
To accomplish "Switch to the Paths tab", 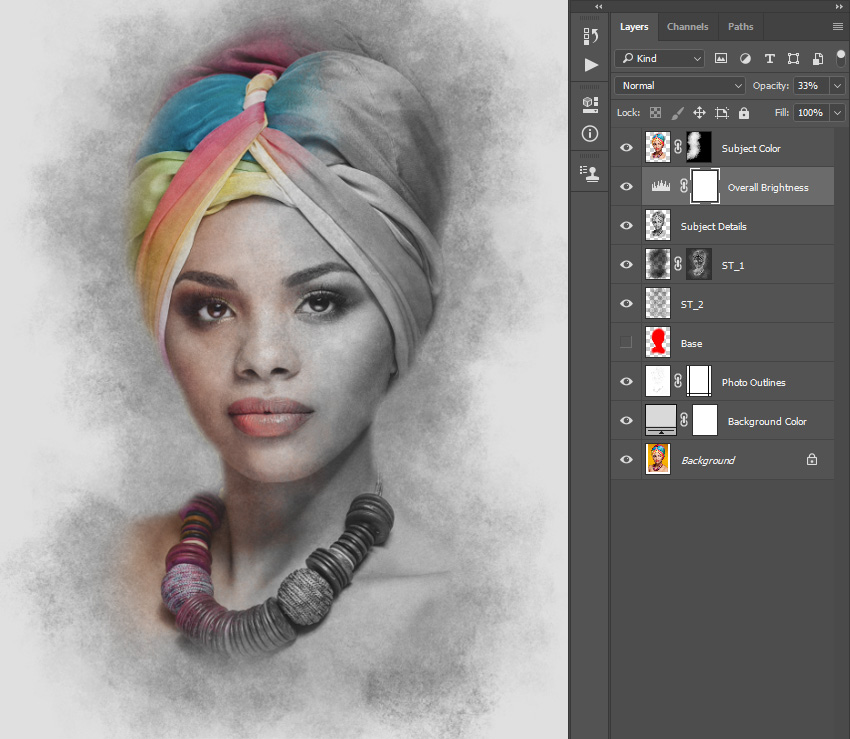I will click(740, 27).
